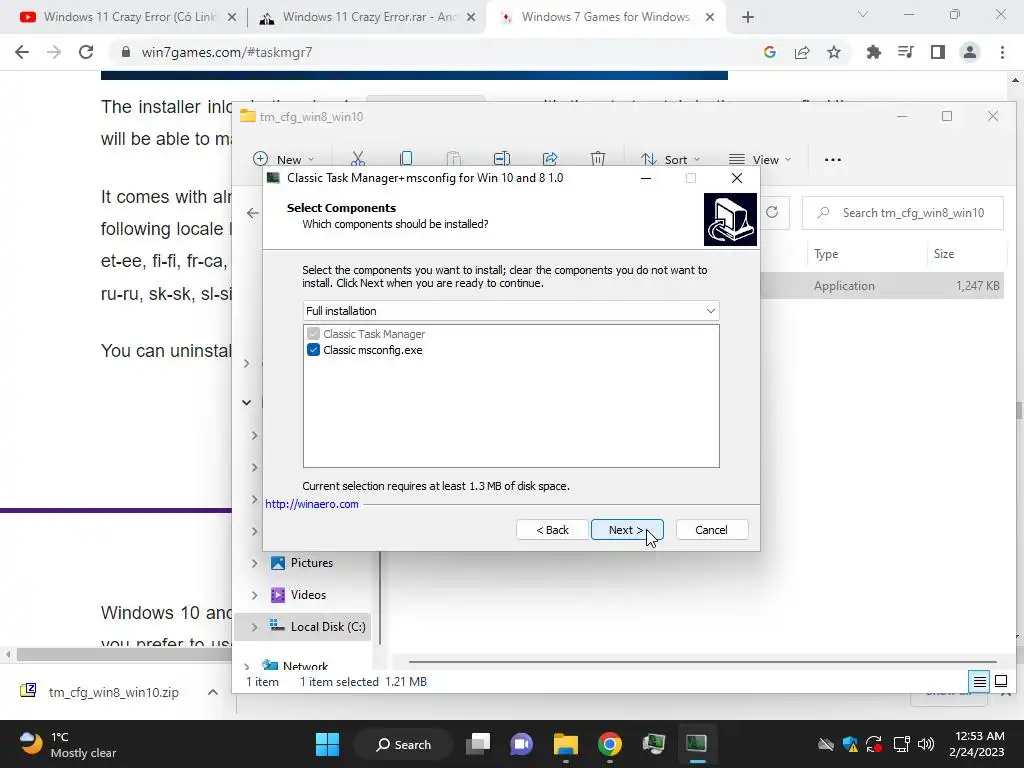Cancel the Classic Task Manager setup
Image resolution: width=1024 pixels, height=768 pixels.
711,530
